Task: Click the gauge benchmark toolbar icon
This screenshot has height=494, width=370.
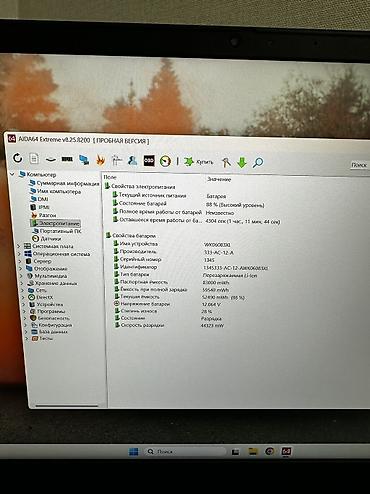Action: tap(165, 161)
